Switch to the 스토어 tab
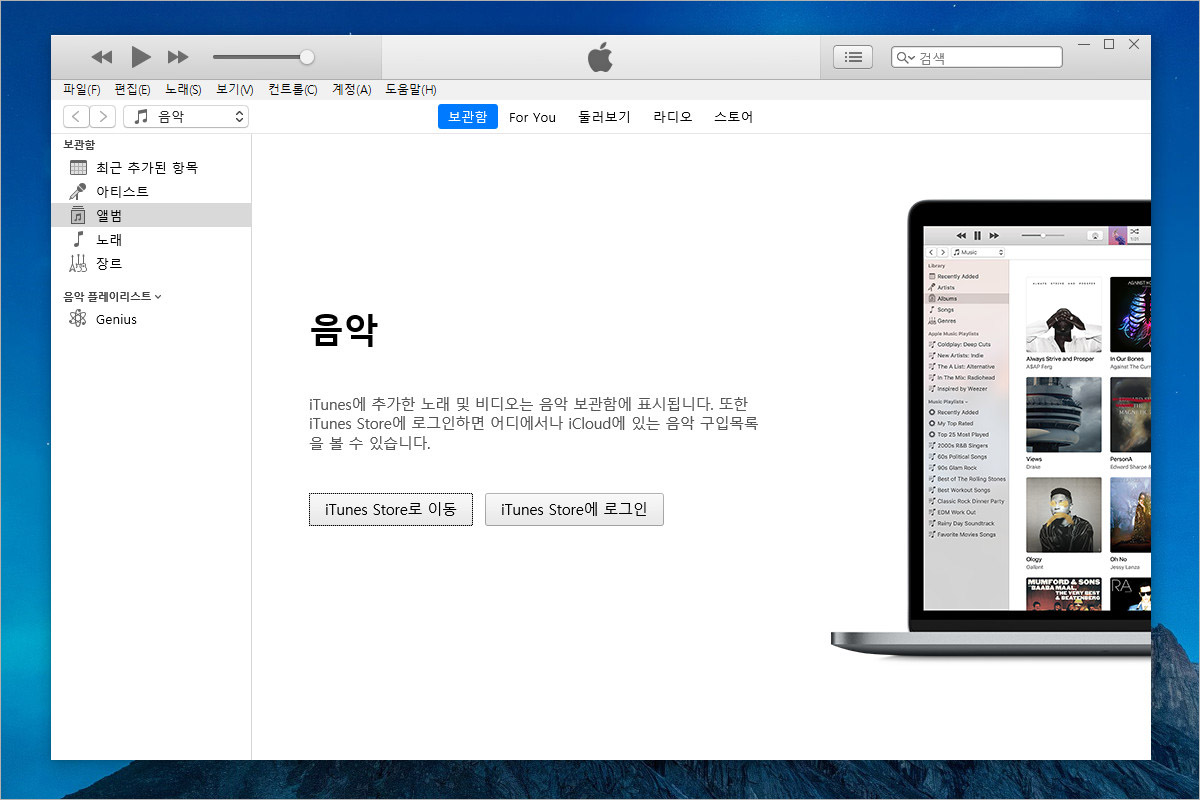The image size is (1200, 800). coord(734,117)
